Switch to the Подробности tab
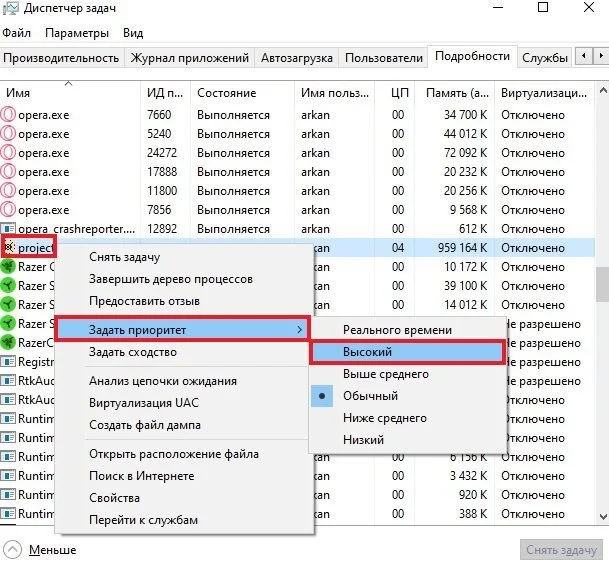 click(x=472, y=56)
